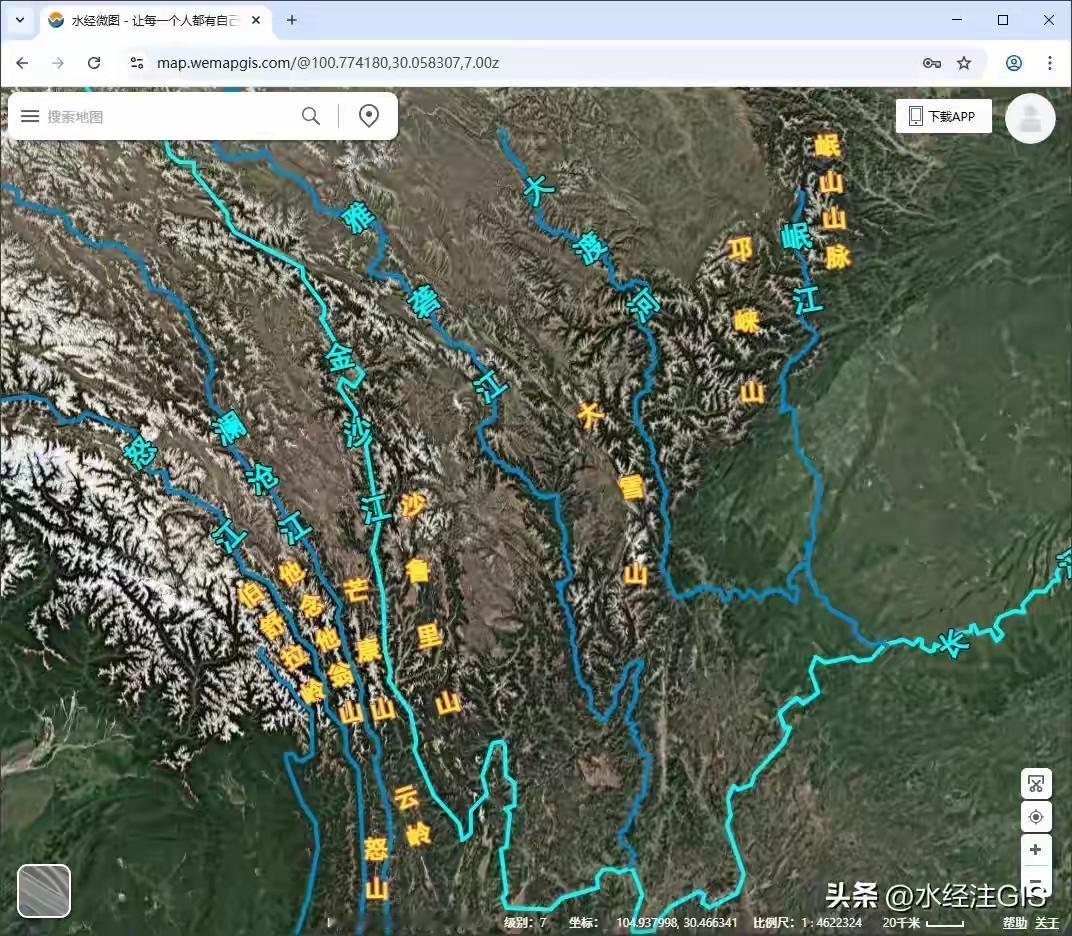The image size is (1072, 936).
Task: Open a new browser tab
Action: (292, 21)
